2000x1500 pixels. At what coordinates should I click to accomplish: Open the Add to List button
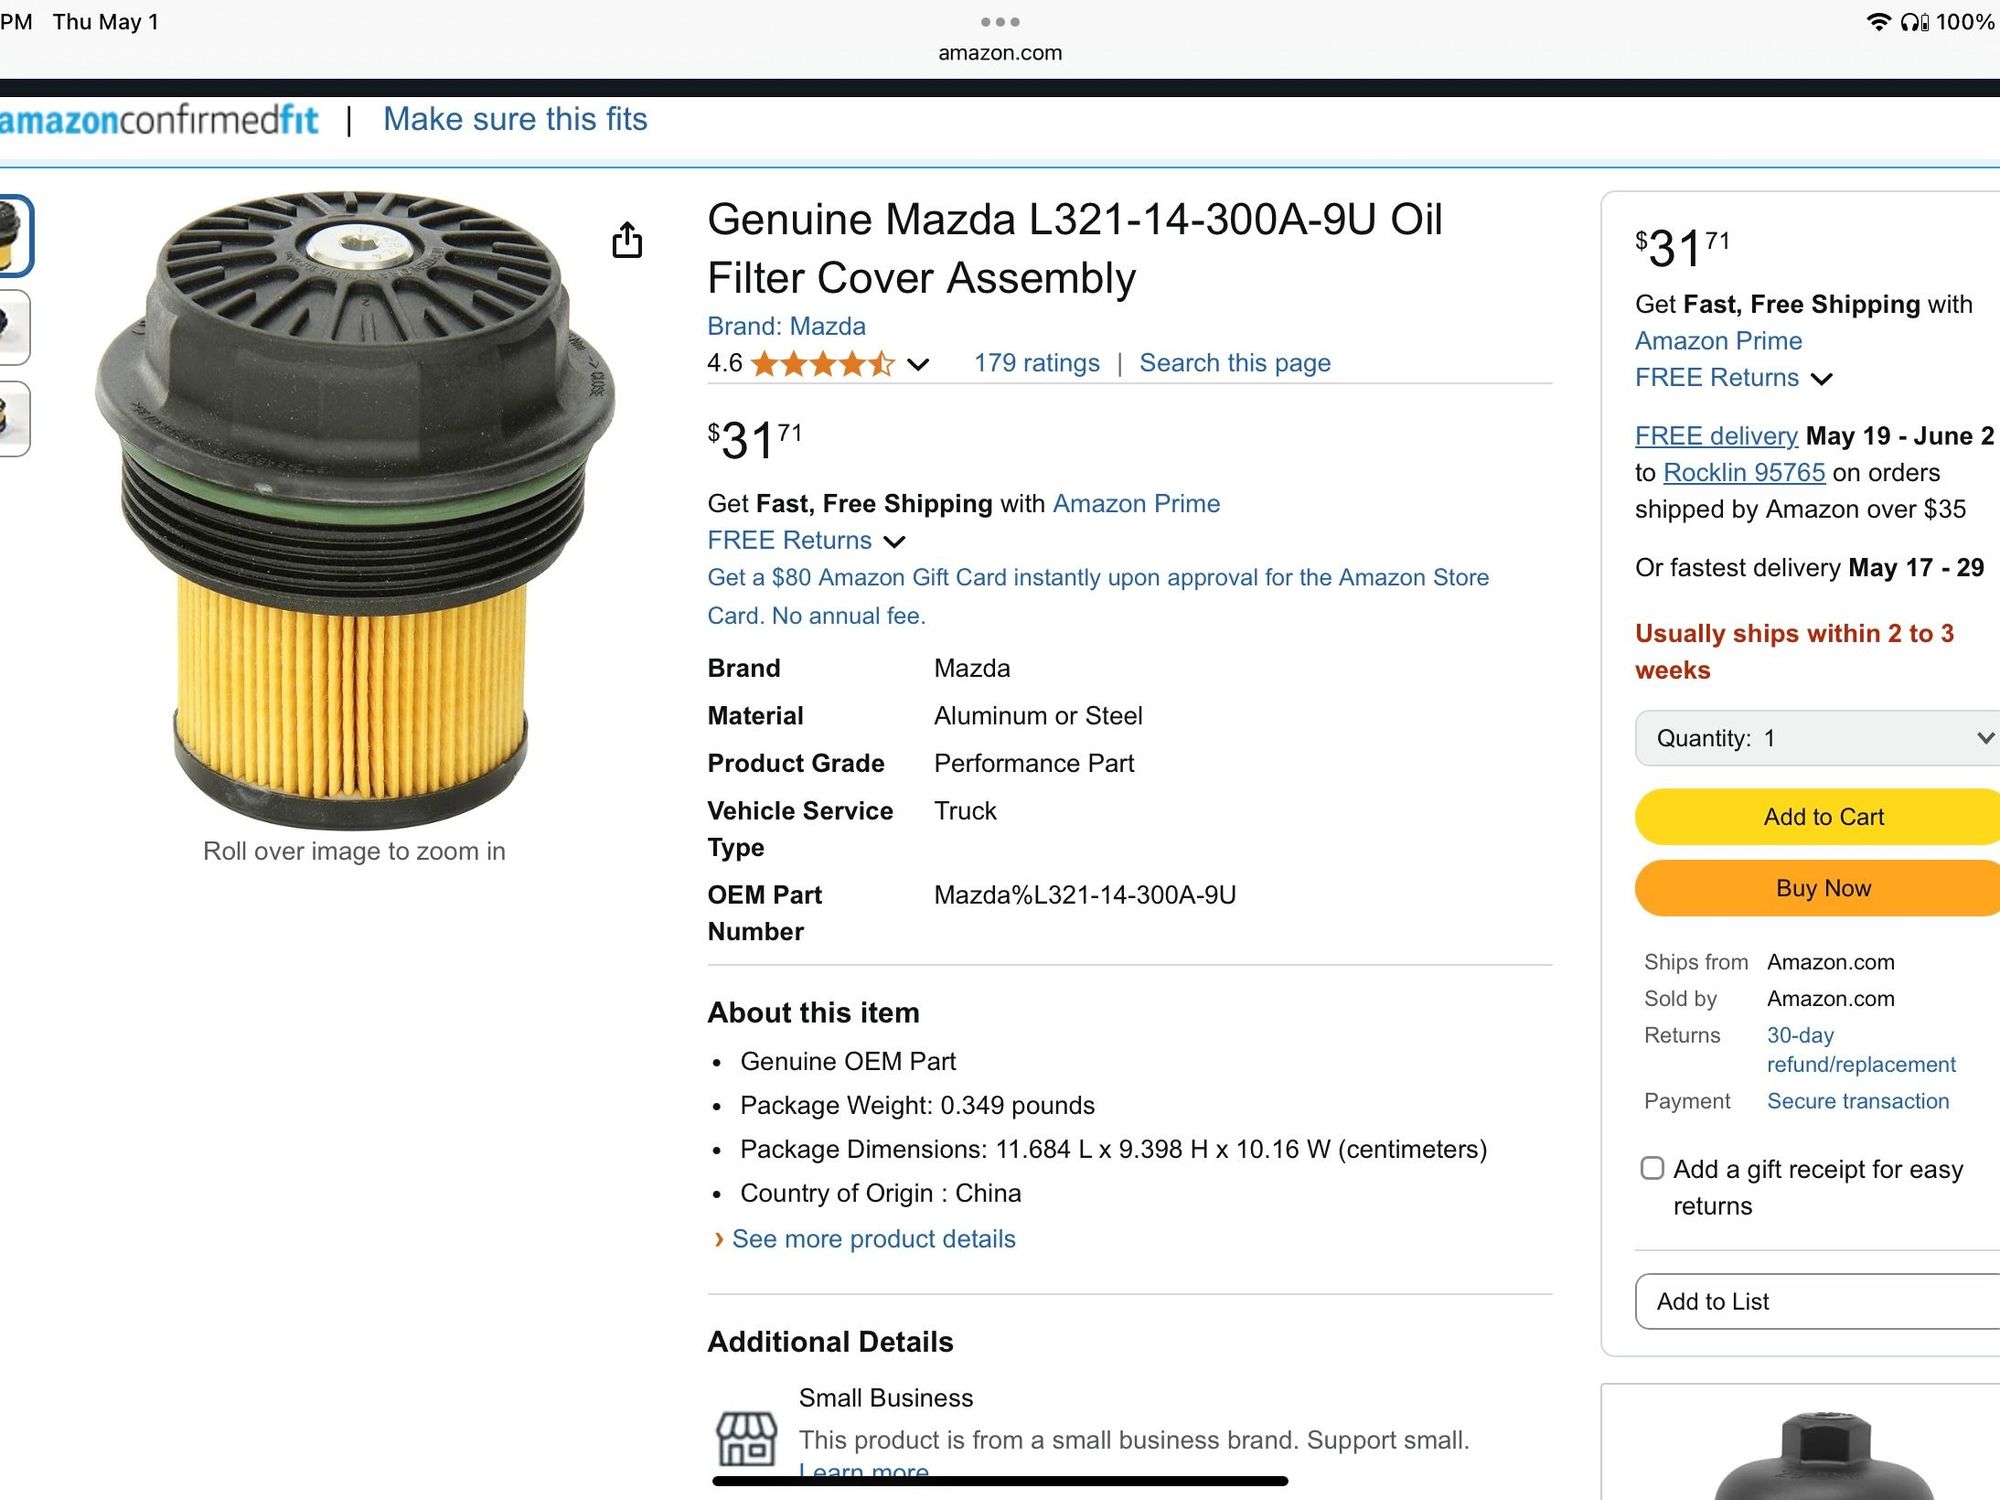[1817, 1301]
